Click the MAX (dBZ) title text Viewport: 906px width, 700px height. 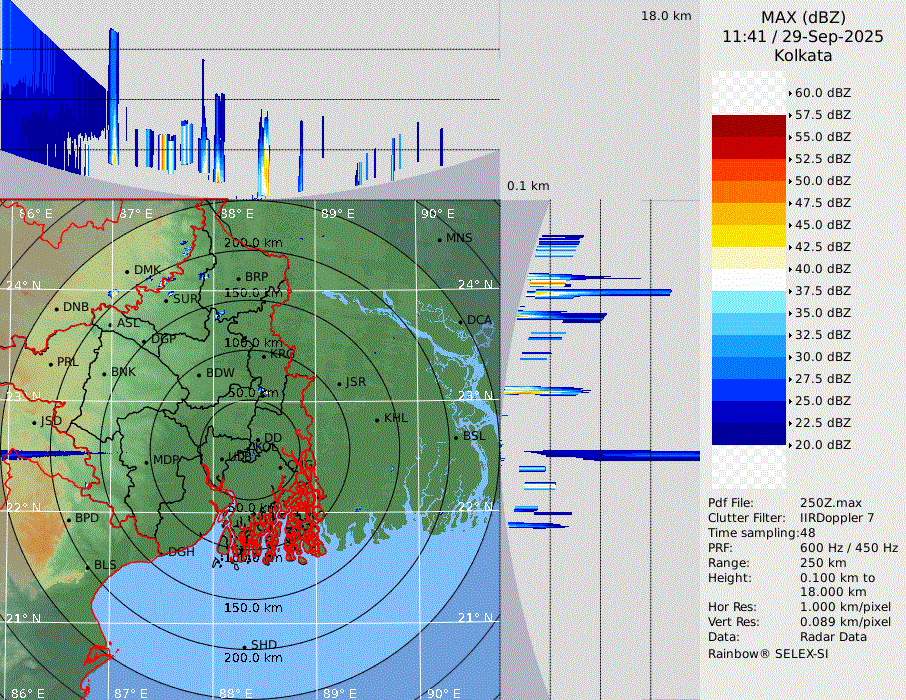click(803, 17)
